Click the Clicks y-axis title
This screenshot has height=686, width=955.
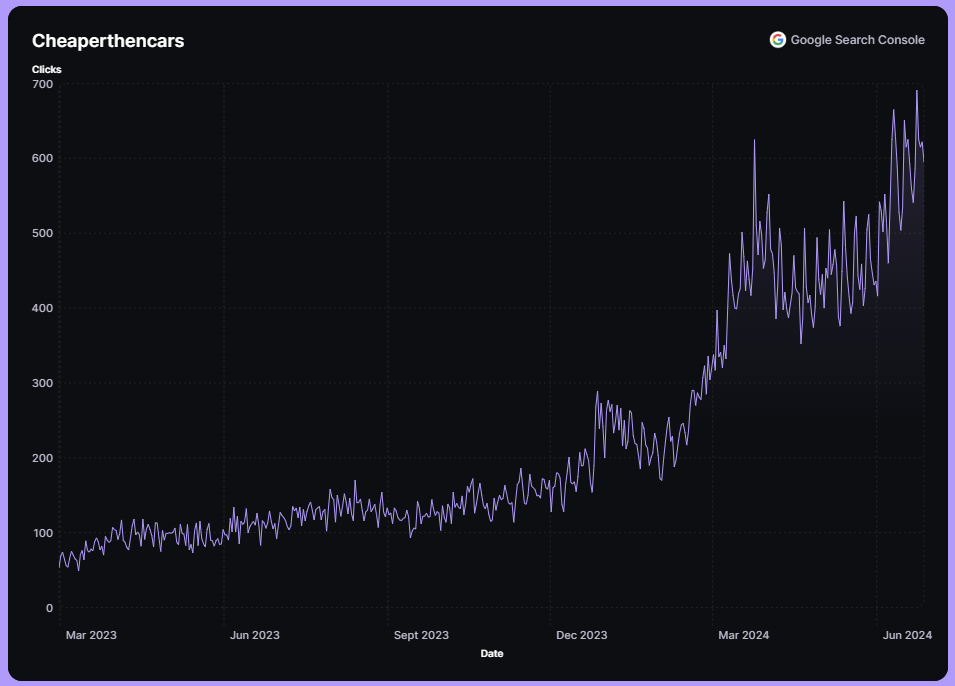coord(46,69)
